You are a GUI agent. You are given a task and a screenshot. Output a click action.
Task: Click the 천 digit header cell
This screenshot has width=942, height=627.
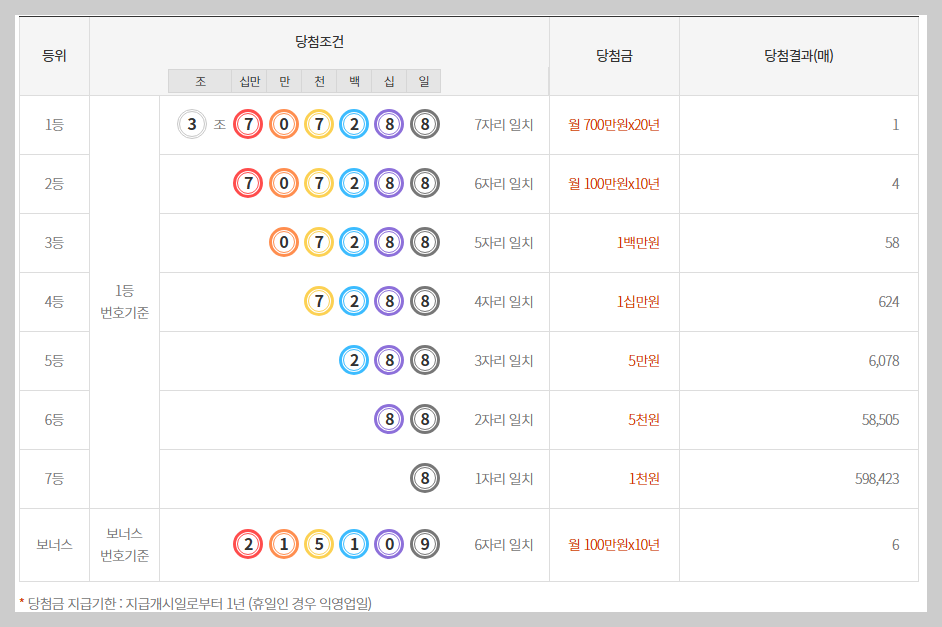pyautogui.click(x=320, y=81)
